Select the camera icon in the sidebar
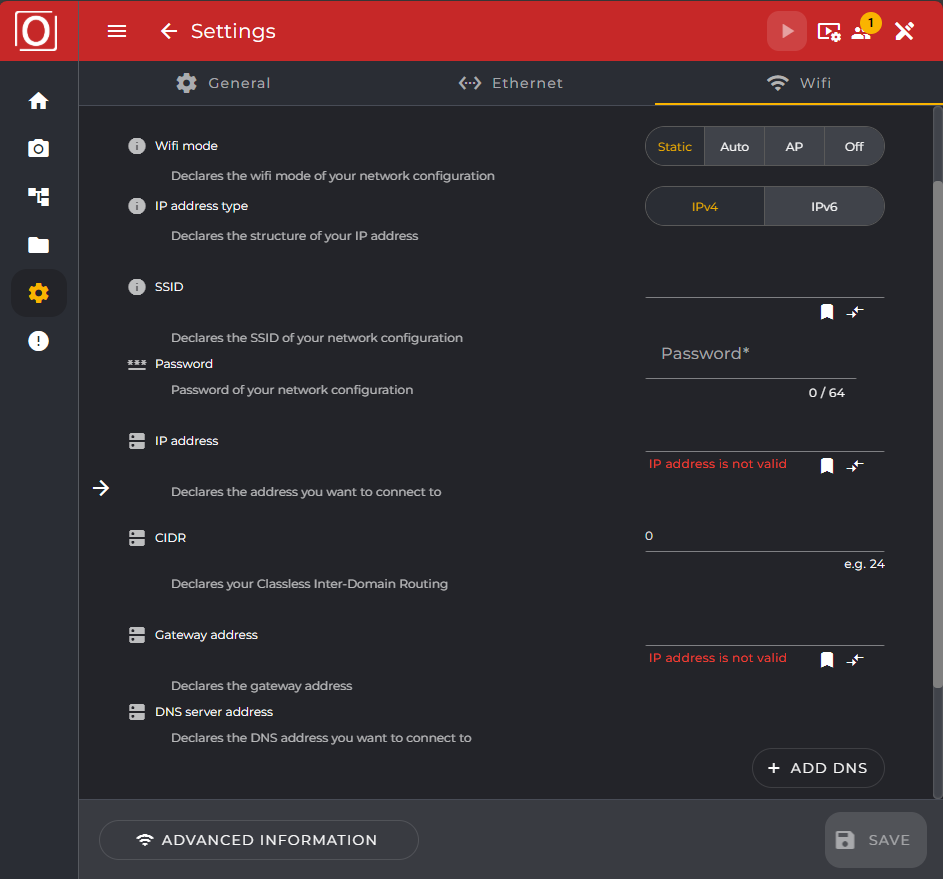 click(38, 148)
